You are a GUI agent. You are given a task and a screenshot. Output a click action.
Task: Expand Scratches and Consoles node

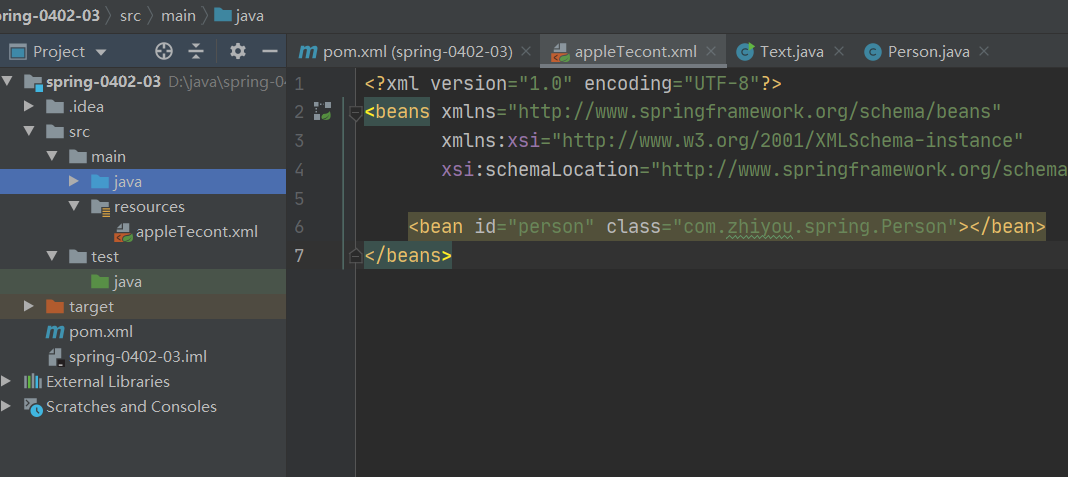pyautogui.click(x=7, y=407)
